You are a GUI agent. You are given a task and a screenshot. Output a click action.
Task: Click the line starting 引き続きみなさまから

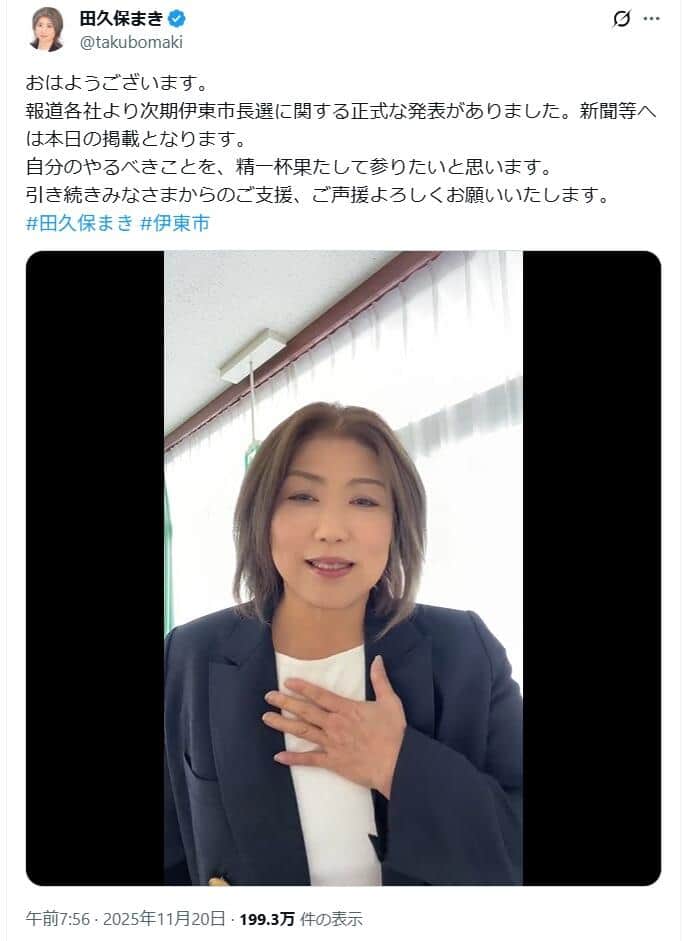pos(317,196)
